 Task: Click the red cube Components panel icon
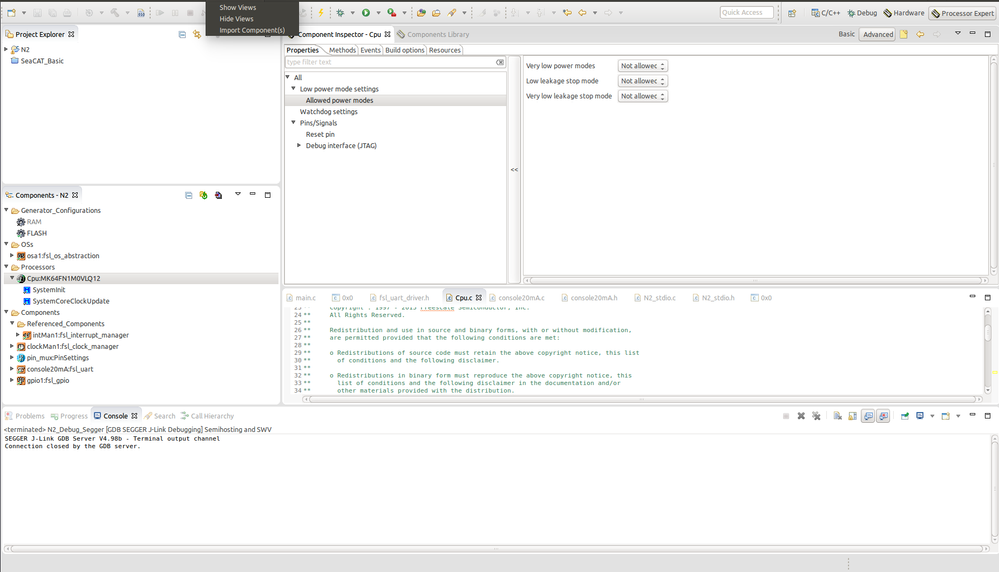pyautogui.click(x=219, y=195)
